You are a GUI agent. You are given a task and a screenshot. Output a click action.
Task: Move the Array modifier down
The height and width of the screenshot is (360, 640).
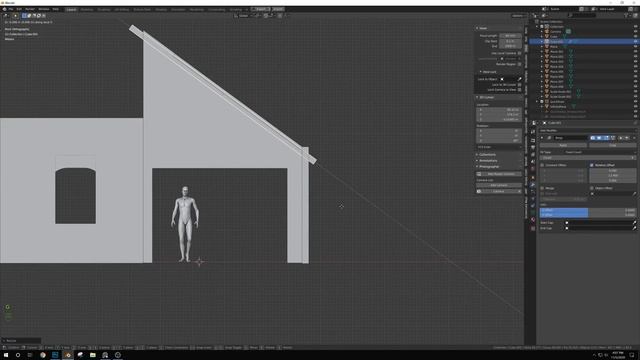pyautogui.click(x=627, y=138)
